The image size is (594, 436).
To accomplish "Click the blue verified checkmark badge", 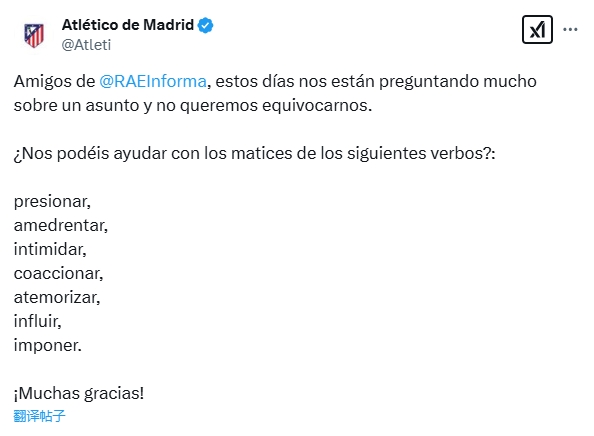I will pos(205,25).
